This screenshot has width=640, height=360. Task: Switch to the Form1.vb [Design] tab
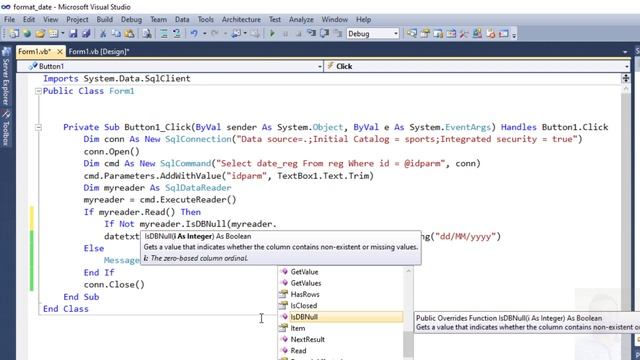[99, 51]
